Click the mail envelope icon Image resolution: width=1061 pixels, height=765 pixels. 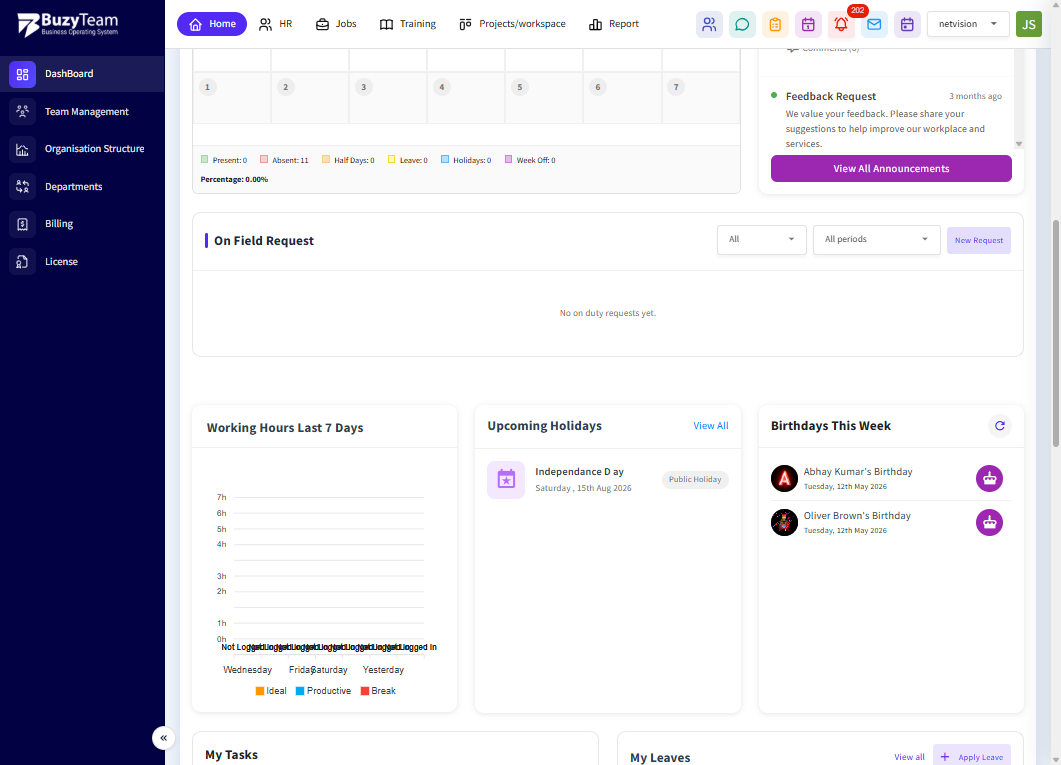click(x=874, y=24)
